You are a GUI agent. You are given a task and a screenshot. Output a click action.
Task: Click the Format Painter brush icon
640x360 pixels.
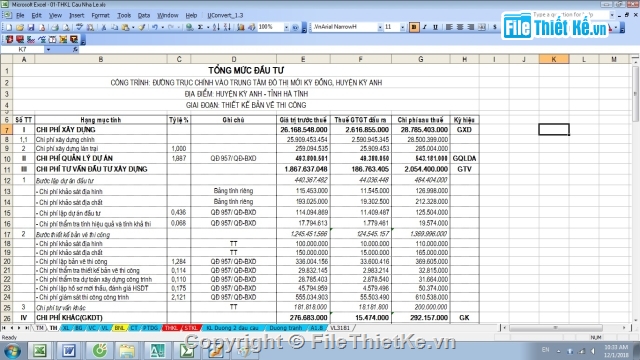click(142, 27)
